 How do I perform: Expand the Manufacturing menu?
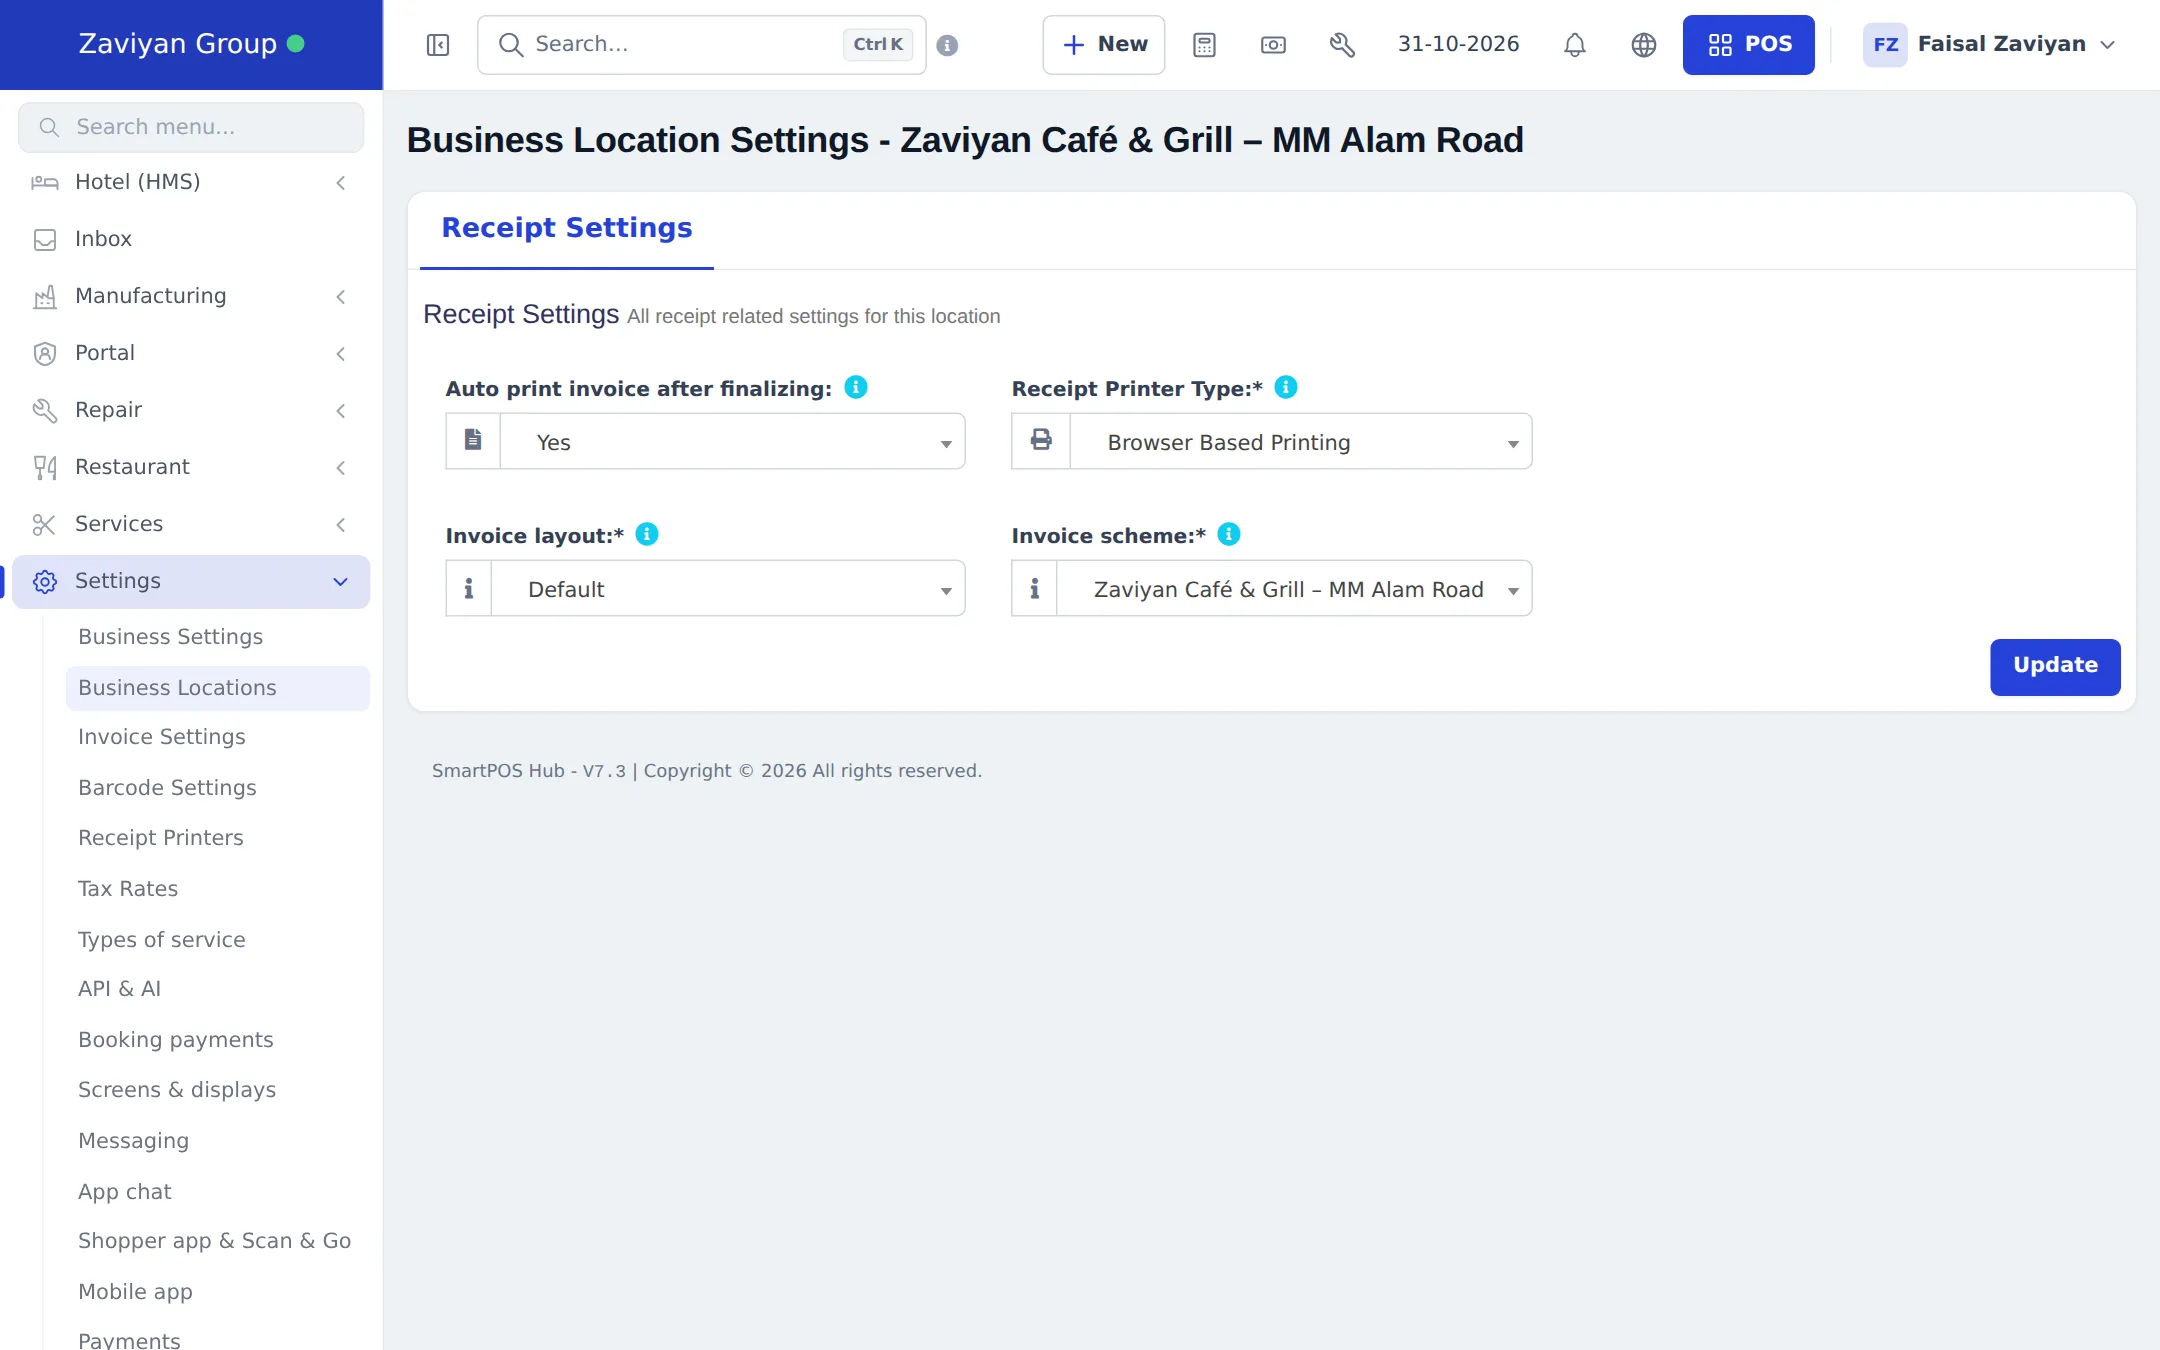point(190,296)
